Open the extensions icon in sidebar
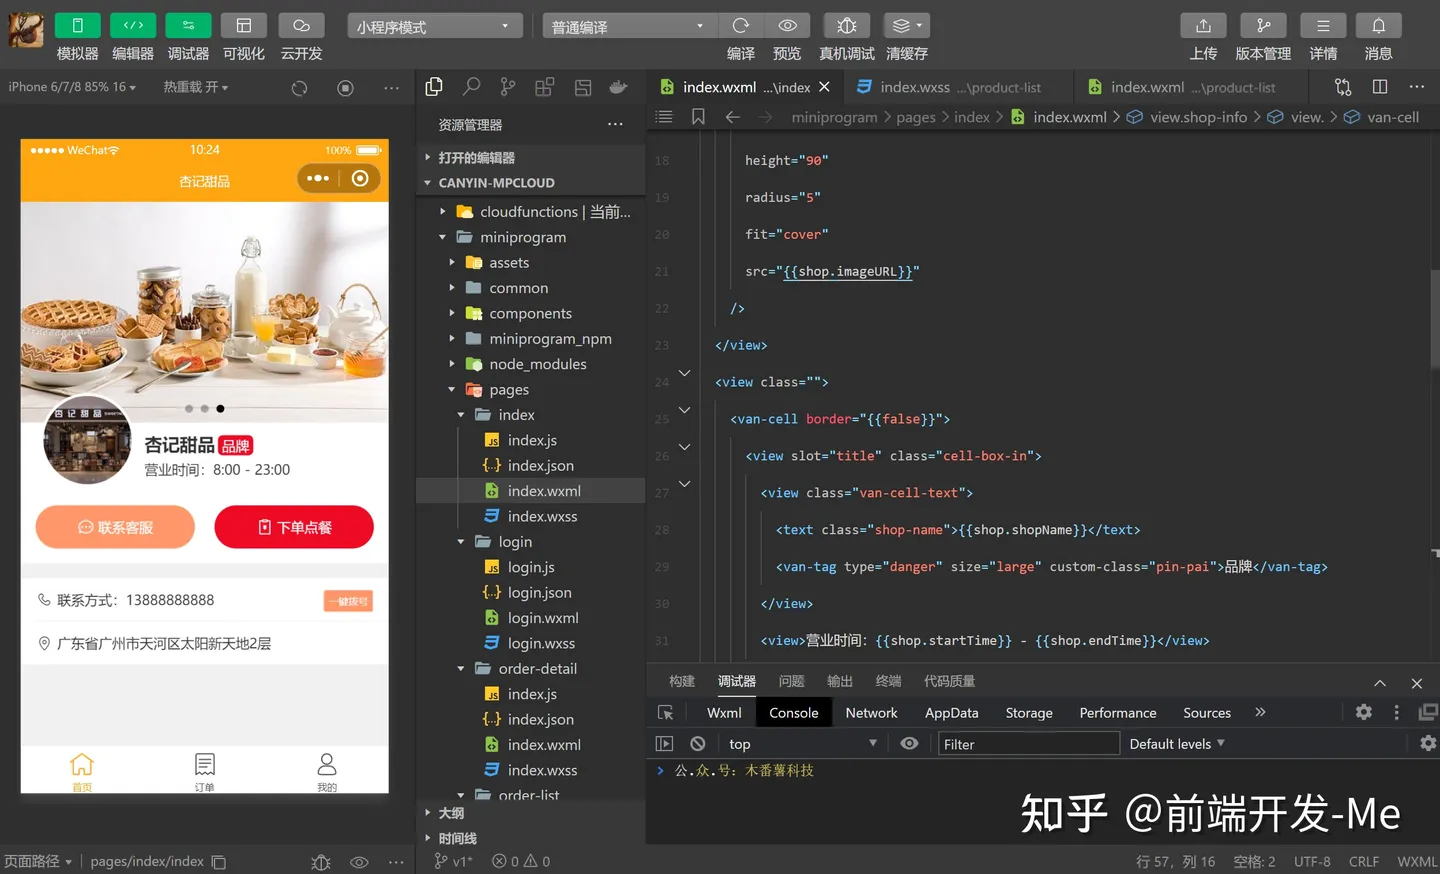This screenshot has width=1440, height=874. (x=545, y=87)
